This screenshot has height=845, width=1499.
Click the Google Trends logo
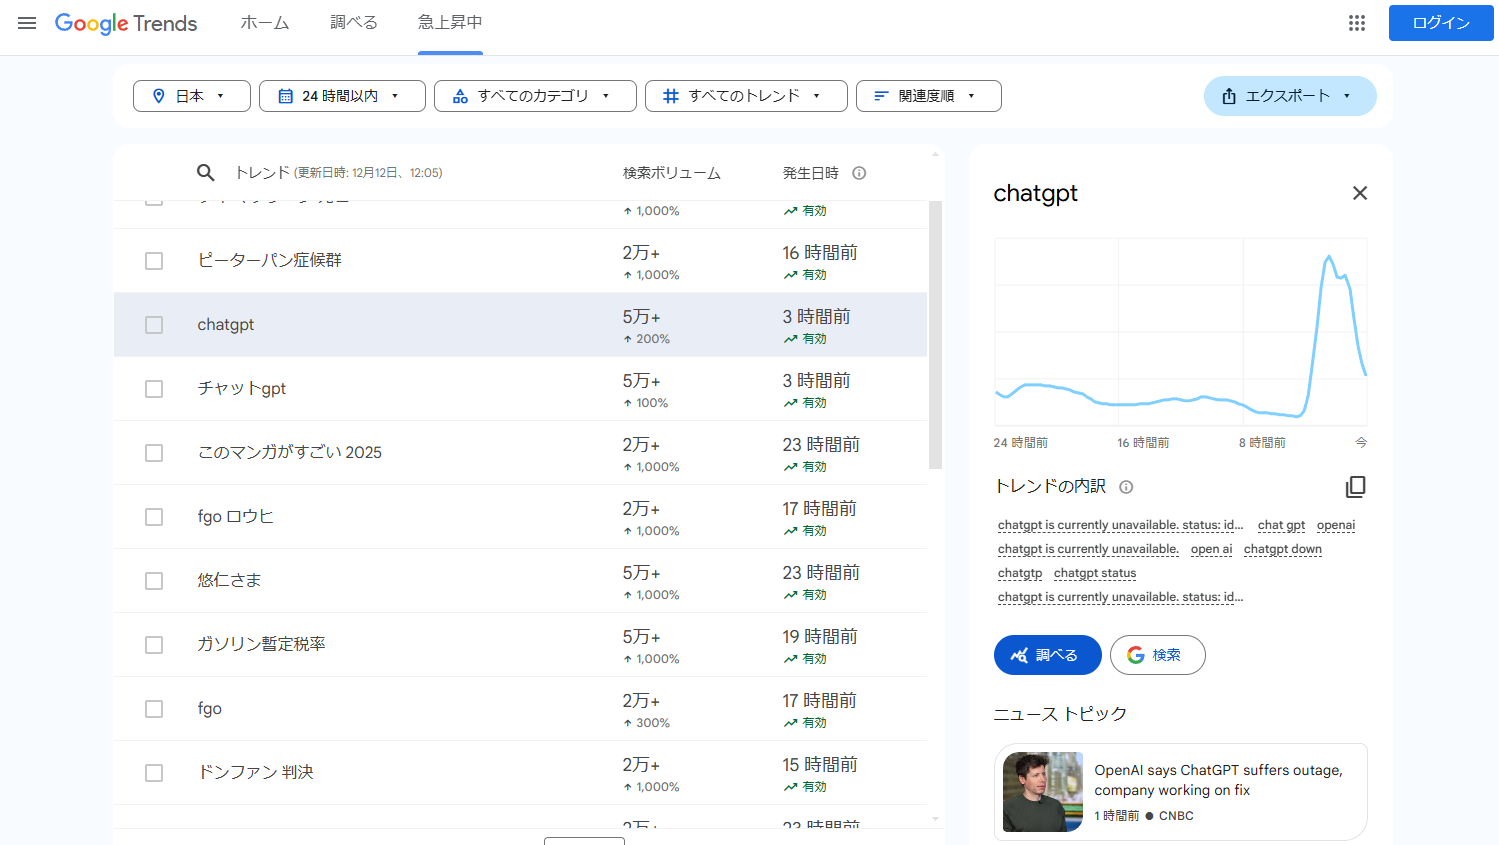click(125, 23)
